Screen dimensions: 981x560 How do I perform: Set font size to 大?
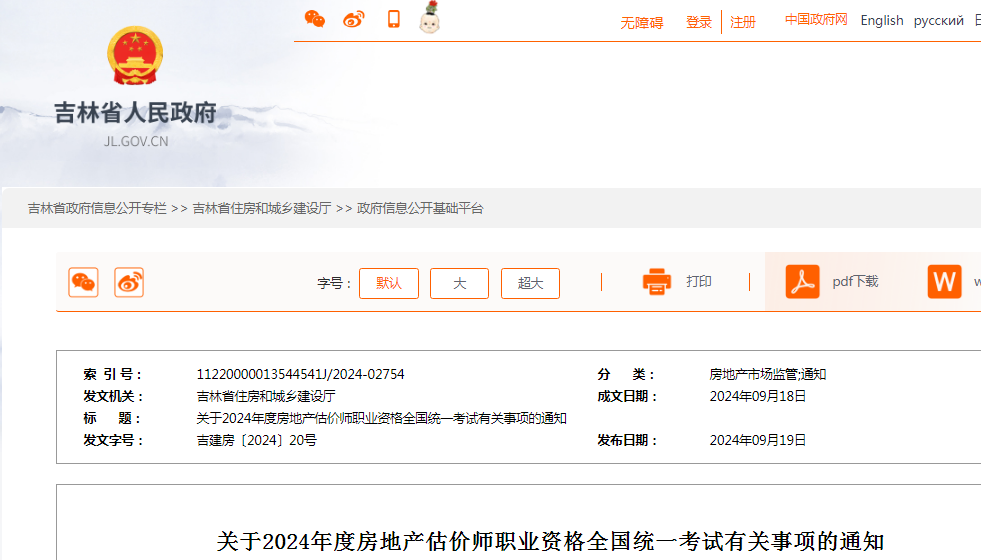(x=459, y=283)
